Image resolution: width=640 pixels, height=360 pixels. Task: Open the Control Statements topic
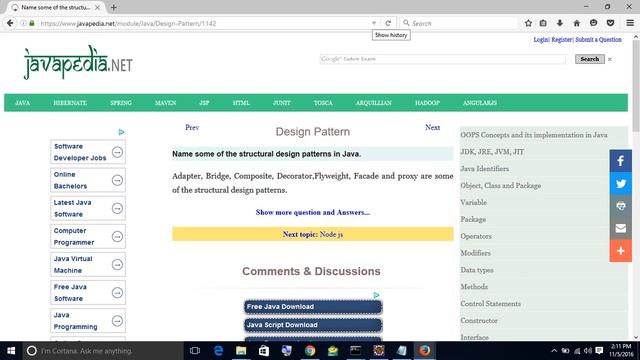[x=490, y=303]
